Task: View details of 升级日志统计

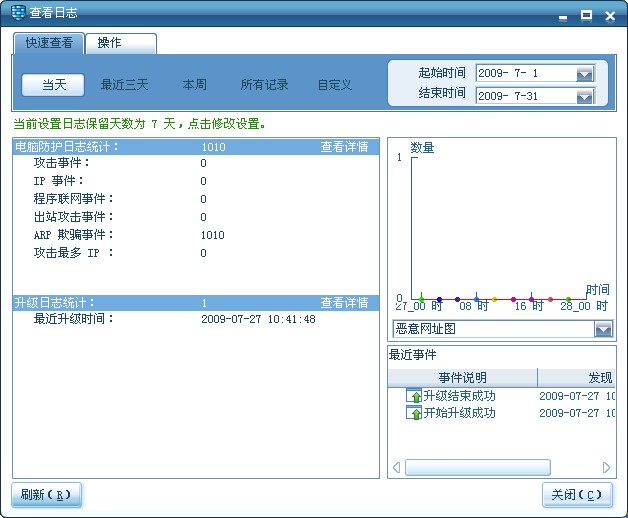Action: [x=344, y=302]
